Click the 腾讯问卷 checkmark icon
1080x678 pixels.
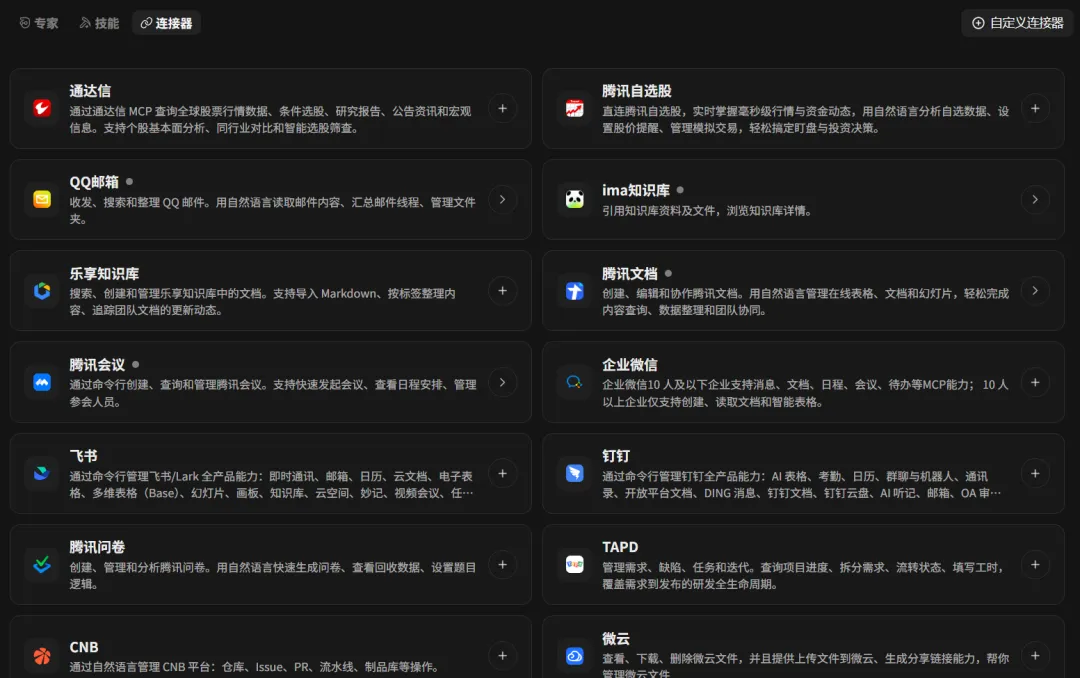coord(42,564)
